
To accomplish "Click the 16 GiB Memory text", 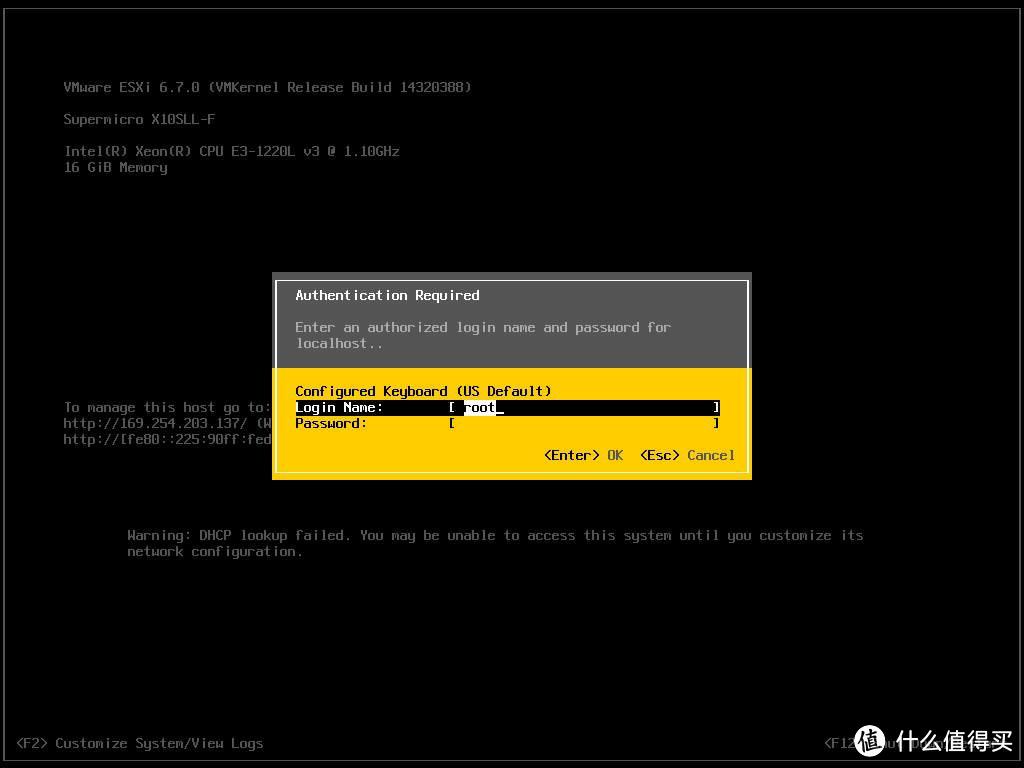I will 115,167.
